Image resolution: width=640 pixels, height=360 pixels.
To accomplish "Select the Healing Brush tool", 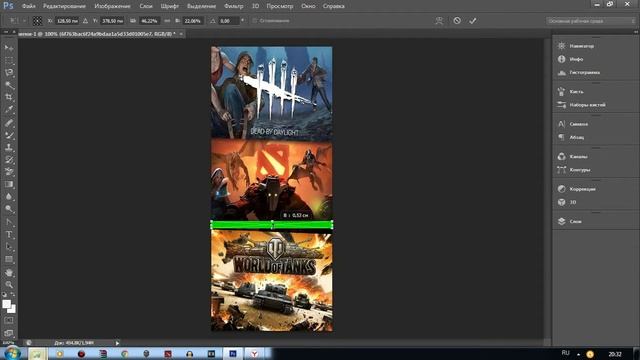I will pos(9,122).
